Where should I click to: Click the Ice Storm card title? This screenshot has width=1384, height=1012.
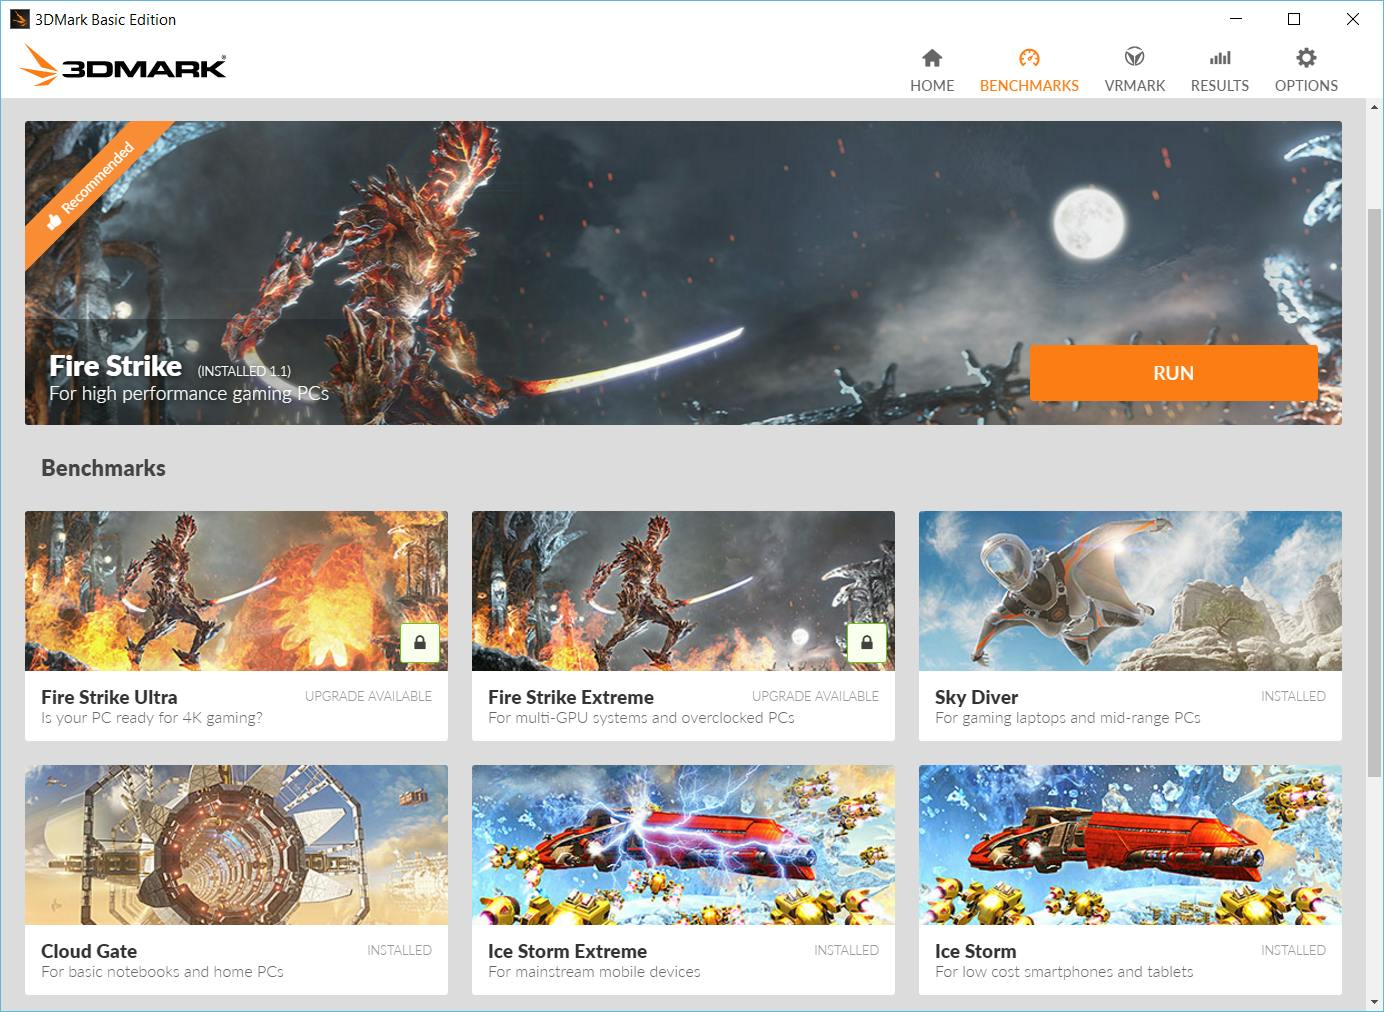pos(975,951)
